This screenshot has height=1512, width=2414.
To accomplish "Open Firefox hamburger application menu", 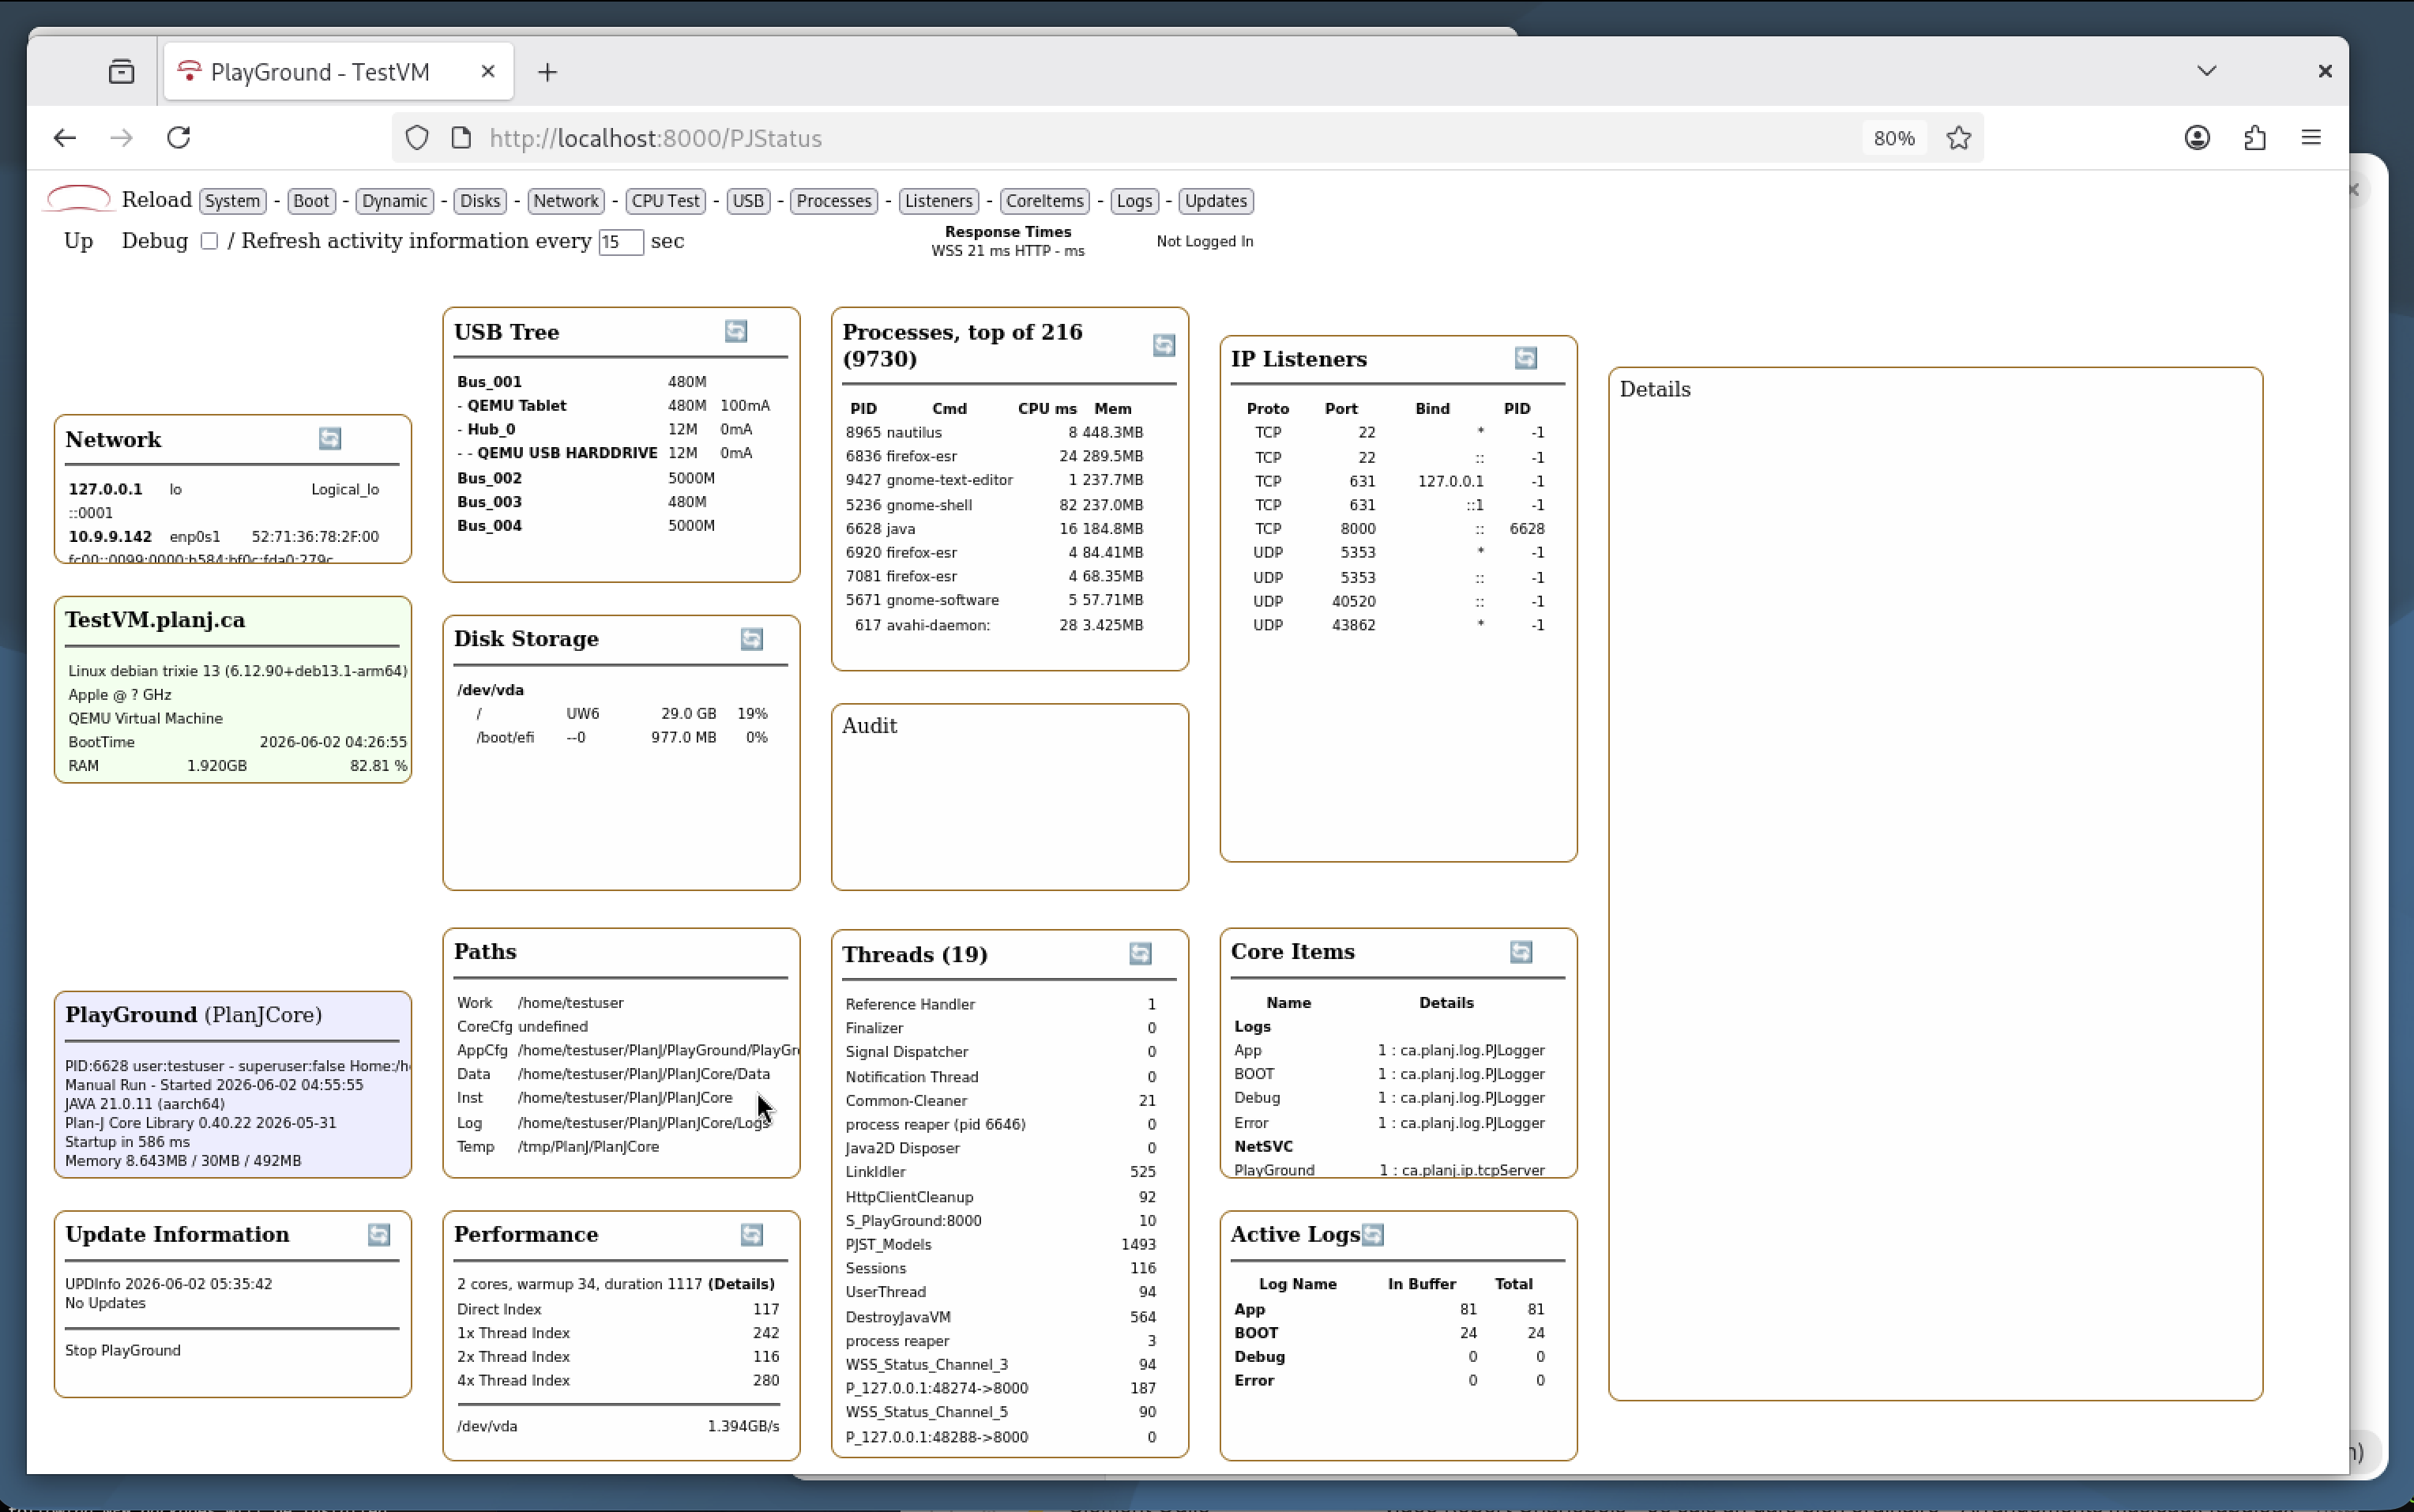I will [x=2311, y=138].
